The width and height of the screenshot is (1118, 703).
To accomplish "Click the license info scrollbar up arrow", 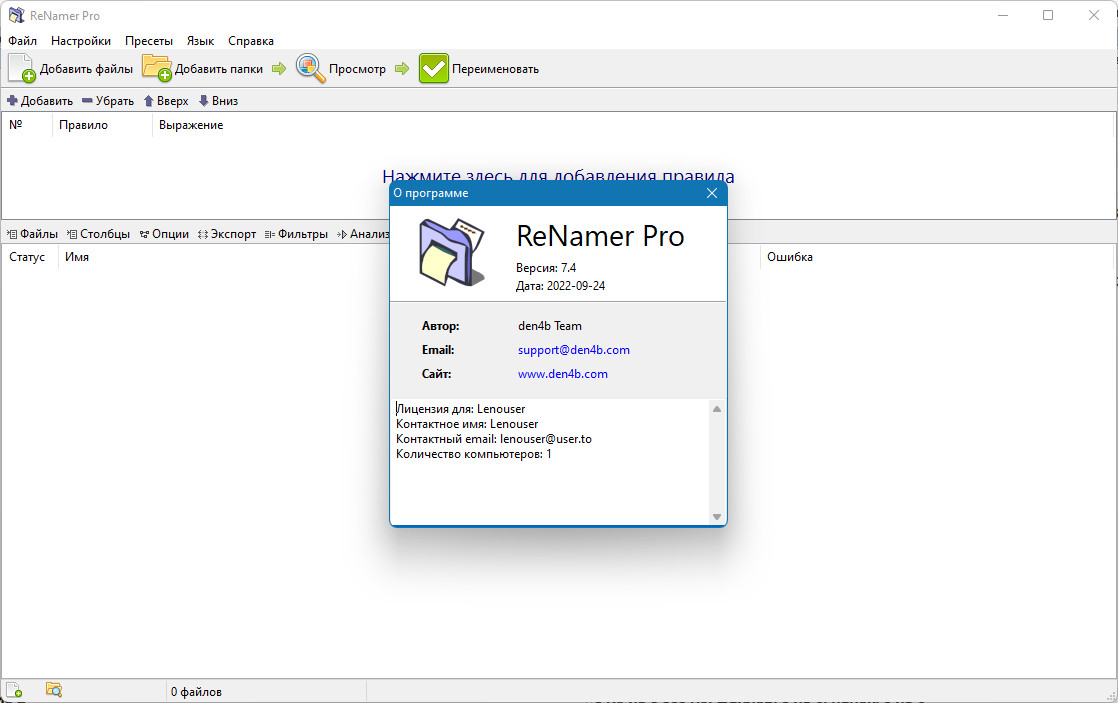I will click(717, 409).
